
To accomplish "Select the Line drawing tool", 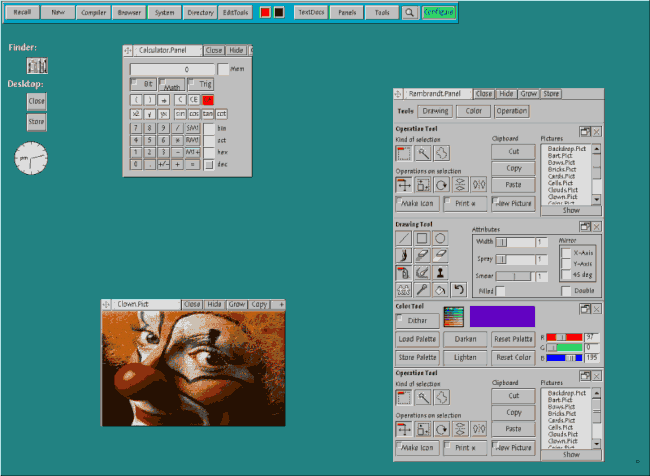I will (404, 239).
